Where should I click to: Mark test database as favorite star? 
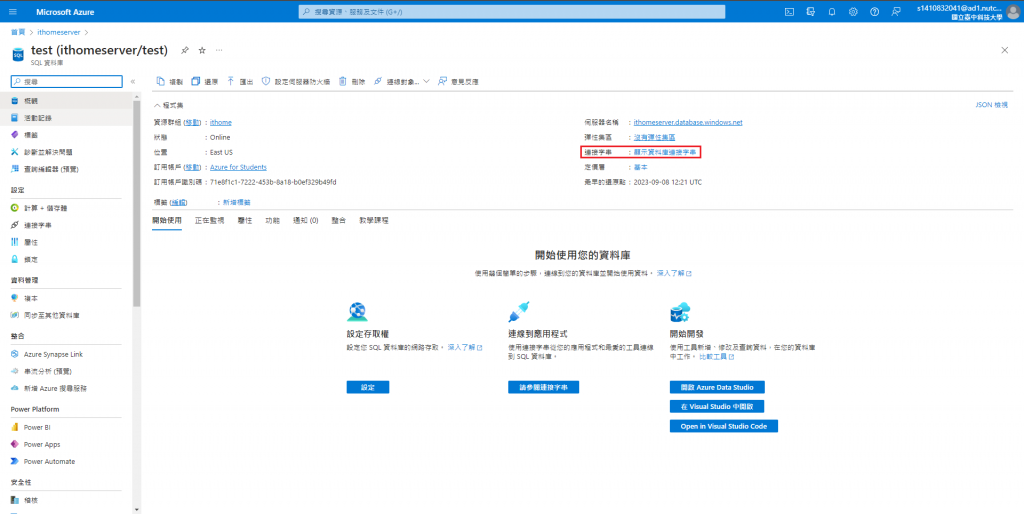point(202,50)
